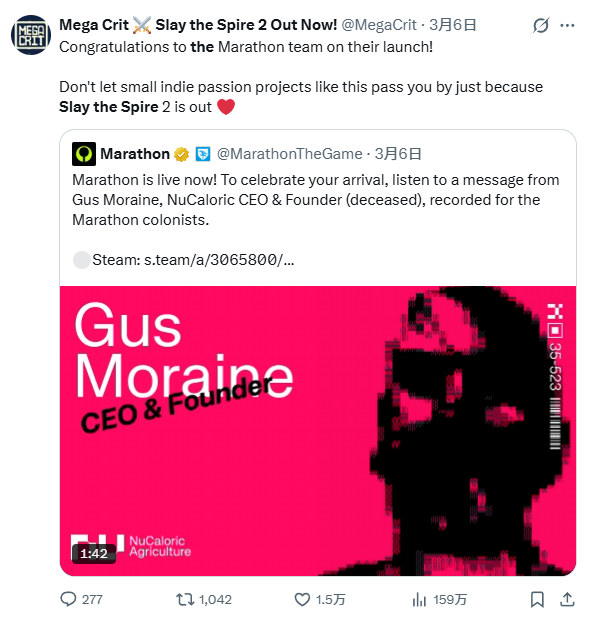Open the Marathon account avatar in the quoted post
The width and height of the screenshot is (592, 618).
(84, 154)
